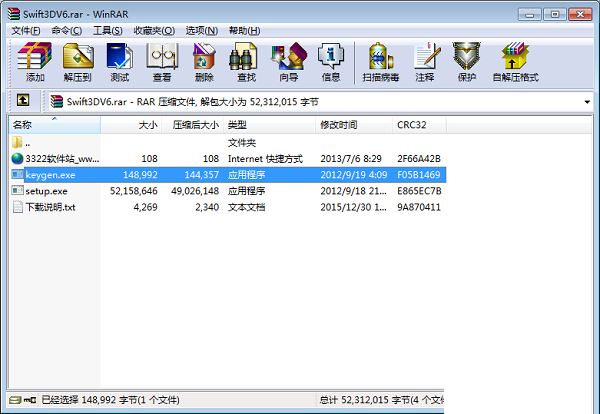Click CRC32 value 9A870411
600x414 pixels.
419,207
